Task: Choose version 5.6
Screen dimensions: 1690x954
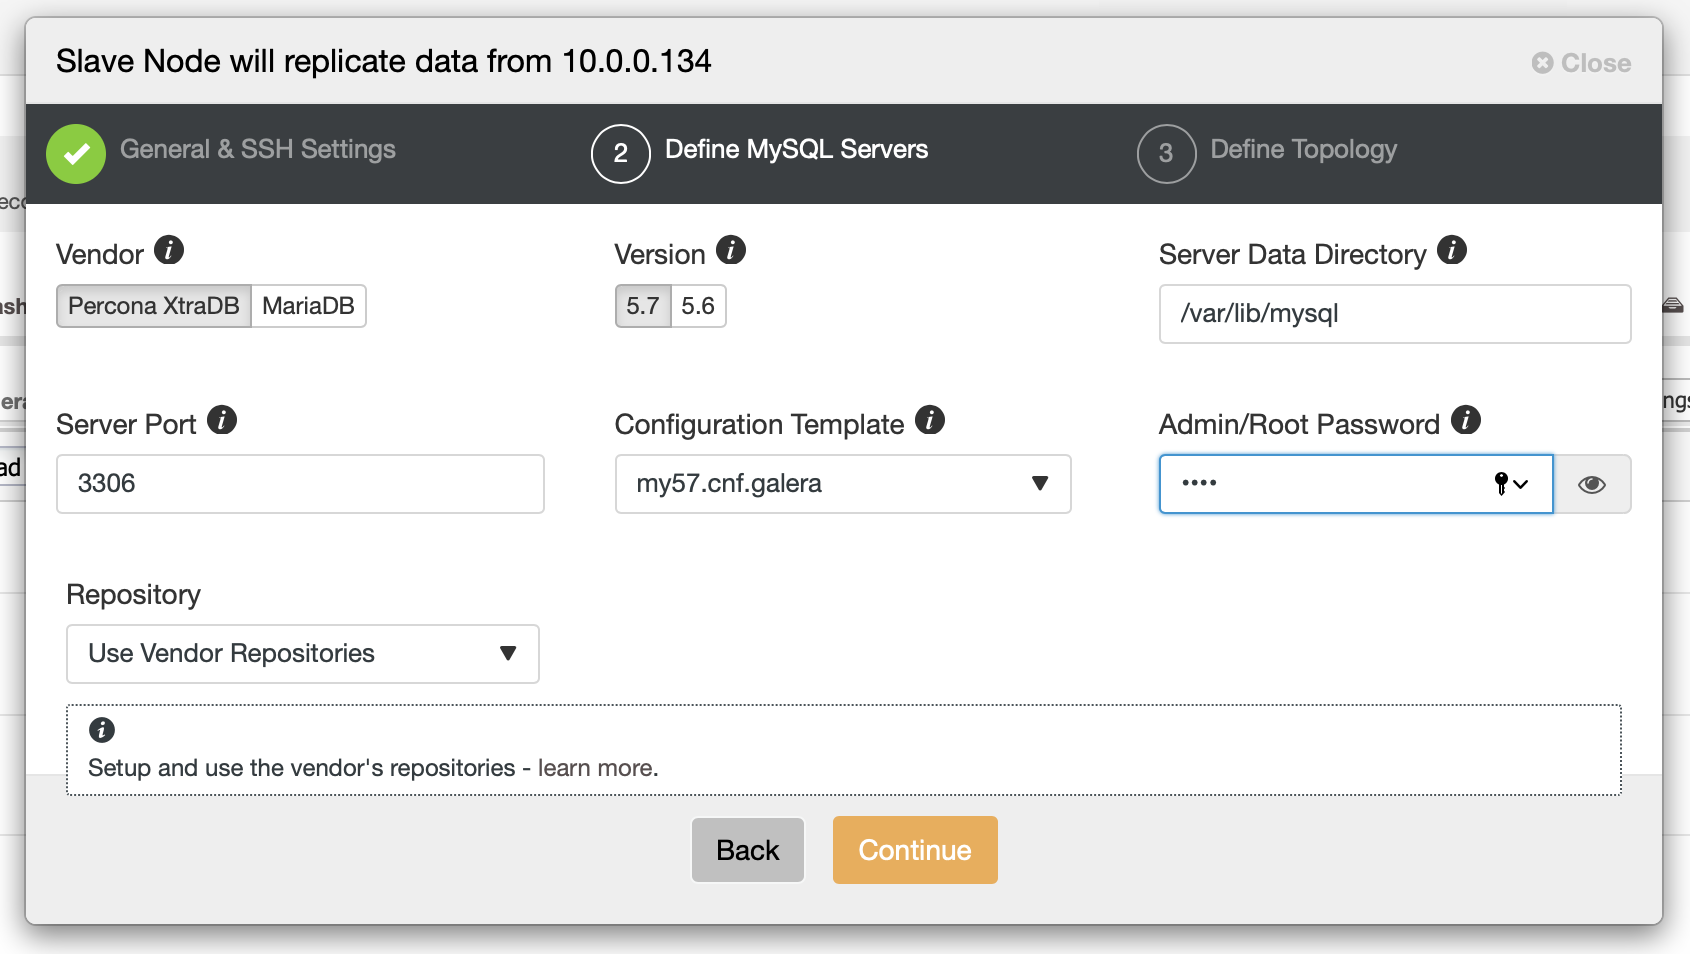Action: point(698,306)
